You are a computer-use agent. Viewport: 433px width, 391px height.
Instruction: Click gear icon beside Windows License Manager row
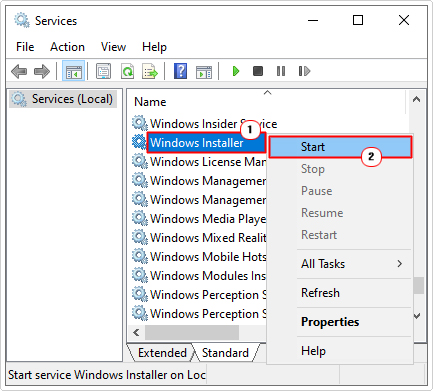click(140, 161)
